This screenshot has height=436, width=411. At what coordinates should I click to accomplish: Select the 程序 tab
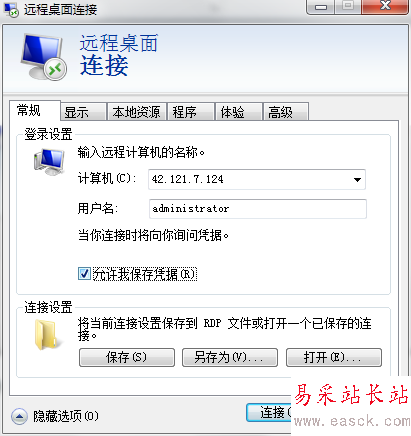click(191, 112)
